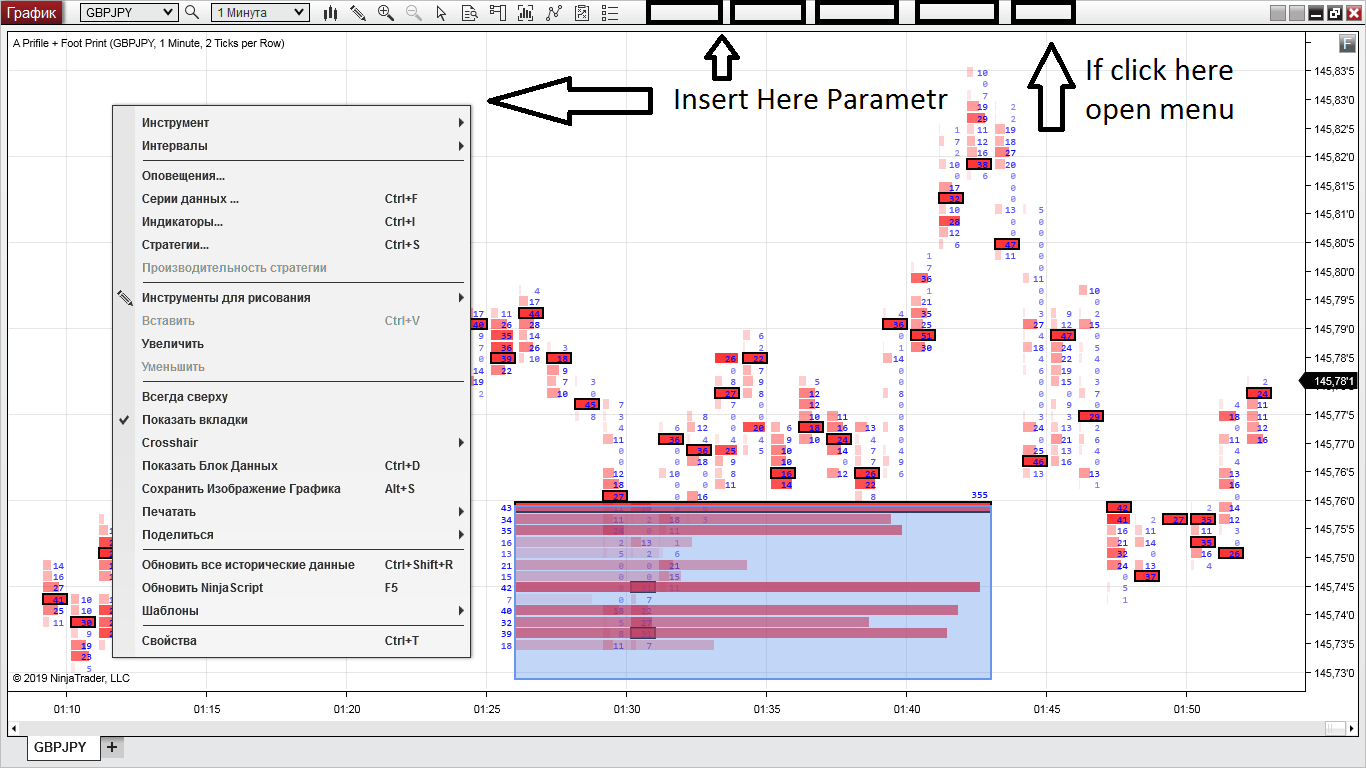Click the gray F button on chart
Screen dimensions: 1366x768
click(x=1347, y=43)
